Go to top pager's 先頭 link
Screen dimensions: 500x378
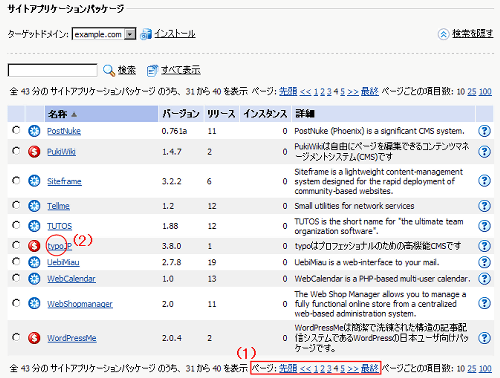288,91
